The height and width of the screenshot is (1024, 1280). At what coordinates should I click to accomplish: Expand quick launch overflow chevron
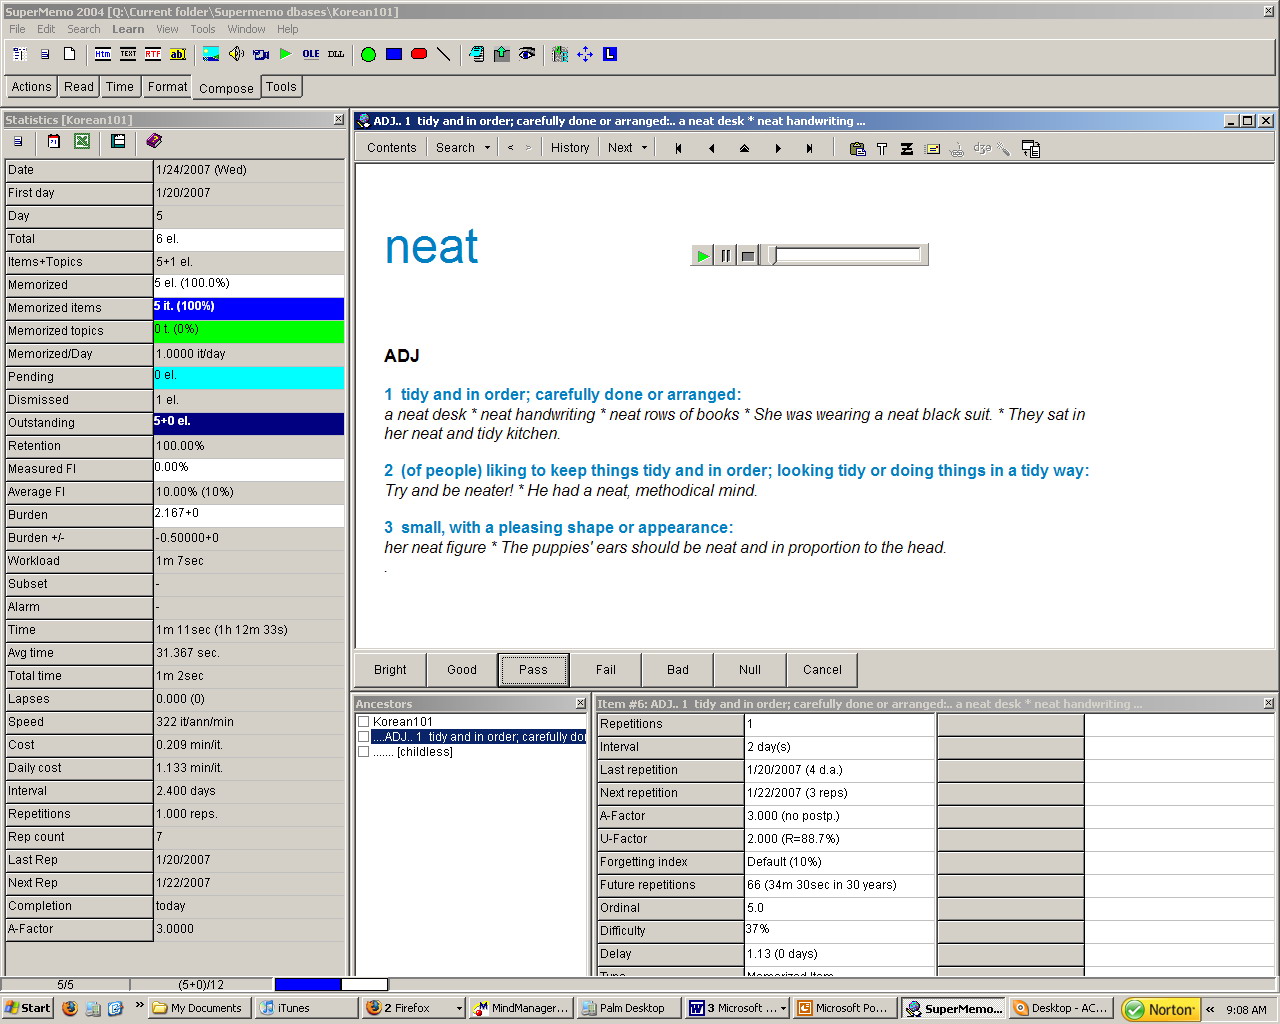[139, 1005]
